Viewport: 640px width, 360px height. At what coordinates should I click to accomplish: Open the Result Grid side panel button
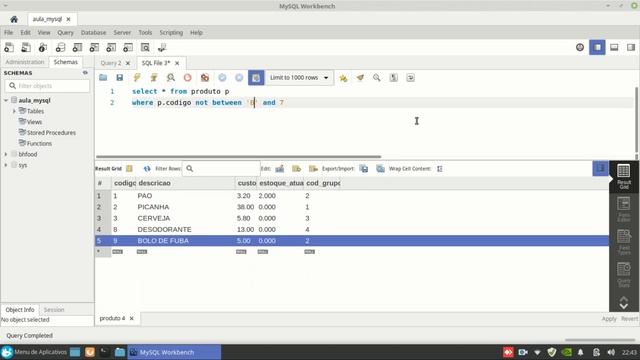[624, 176]
